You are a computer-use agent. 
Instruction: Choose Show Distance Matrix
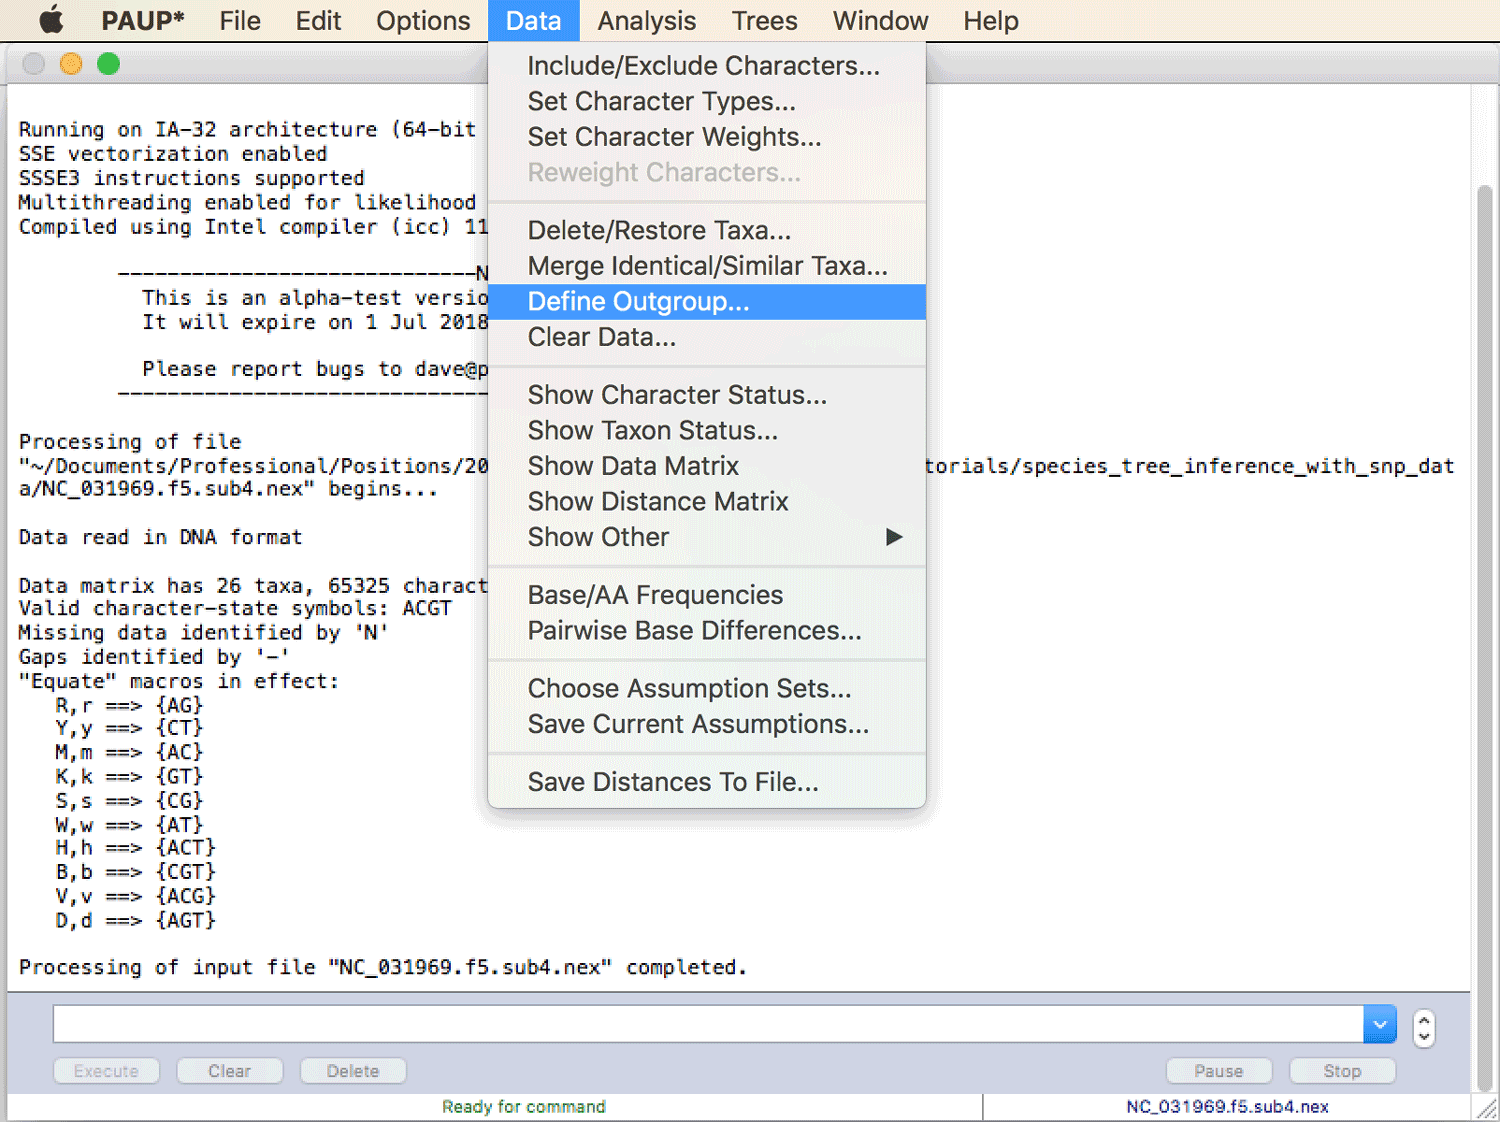pos(707,502)
